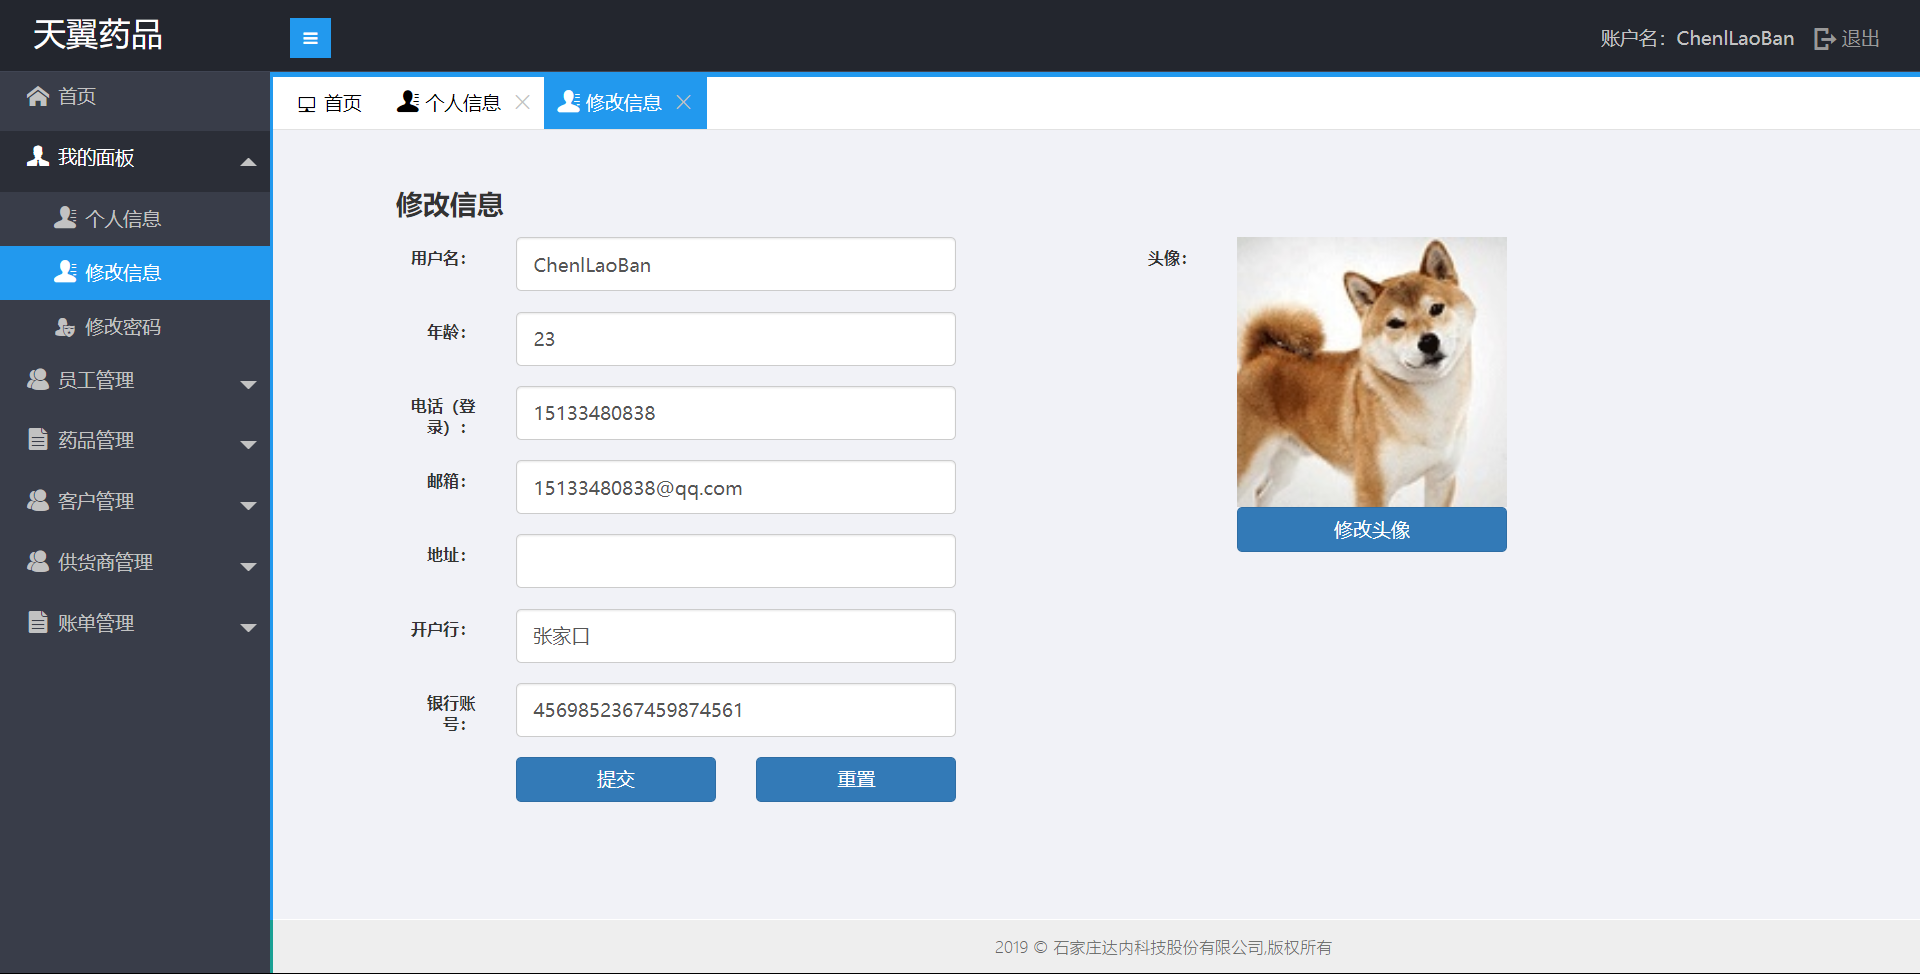Click the 个人信息 user icon in sidebar

[65, 218]
